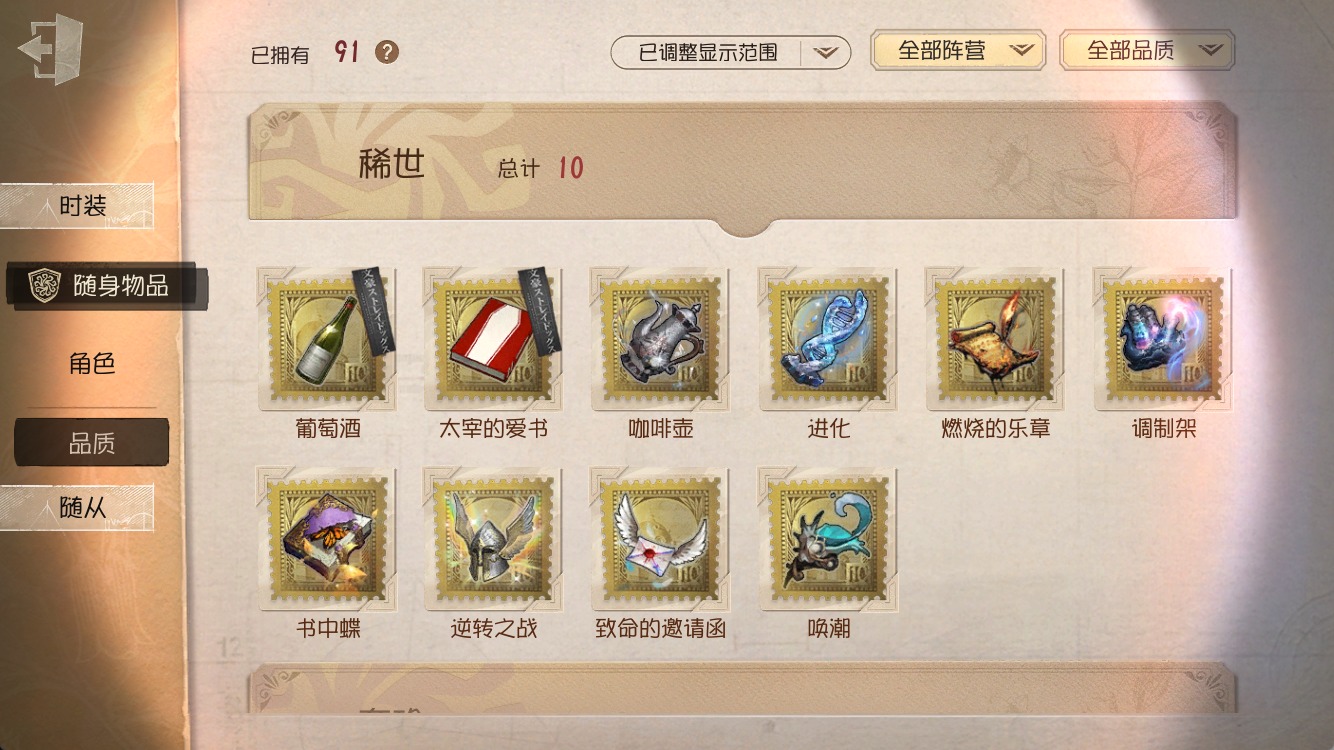Open the 全部阵营 faction filter dropdown

[x=958, y=50]
